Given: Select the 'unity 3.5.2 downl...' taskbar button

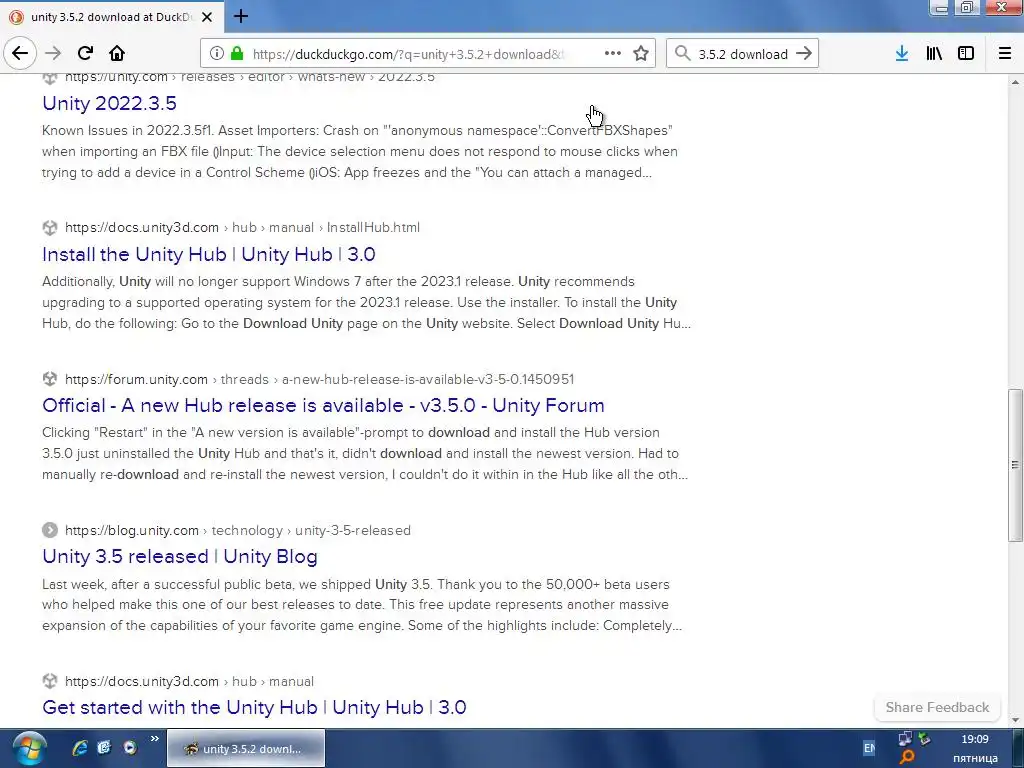Looking at the screenshot, I should [246, 748].
